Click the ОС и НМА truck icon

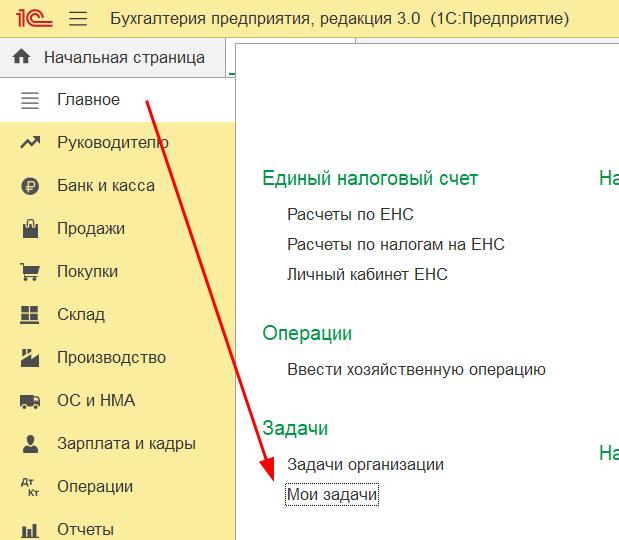tap(30, 401)
